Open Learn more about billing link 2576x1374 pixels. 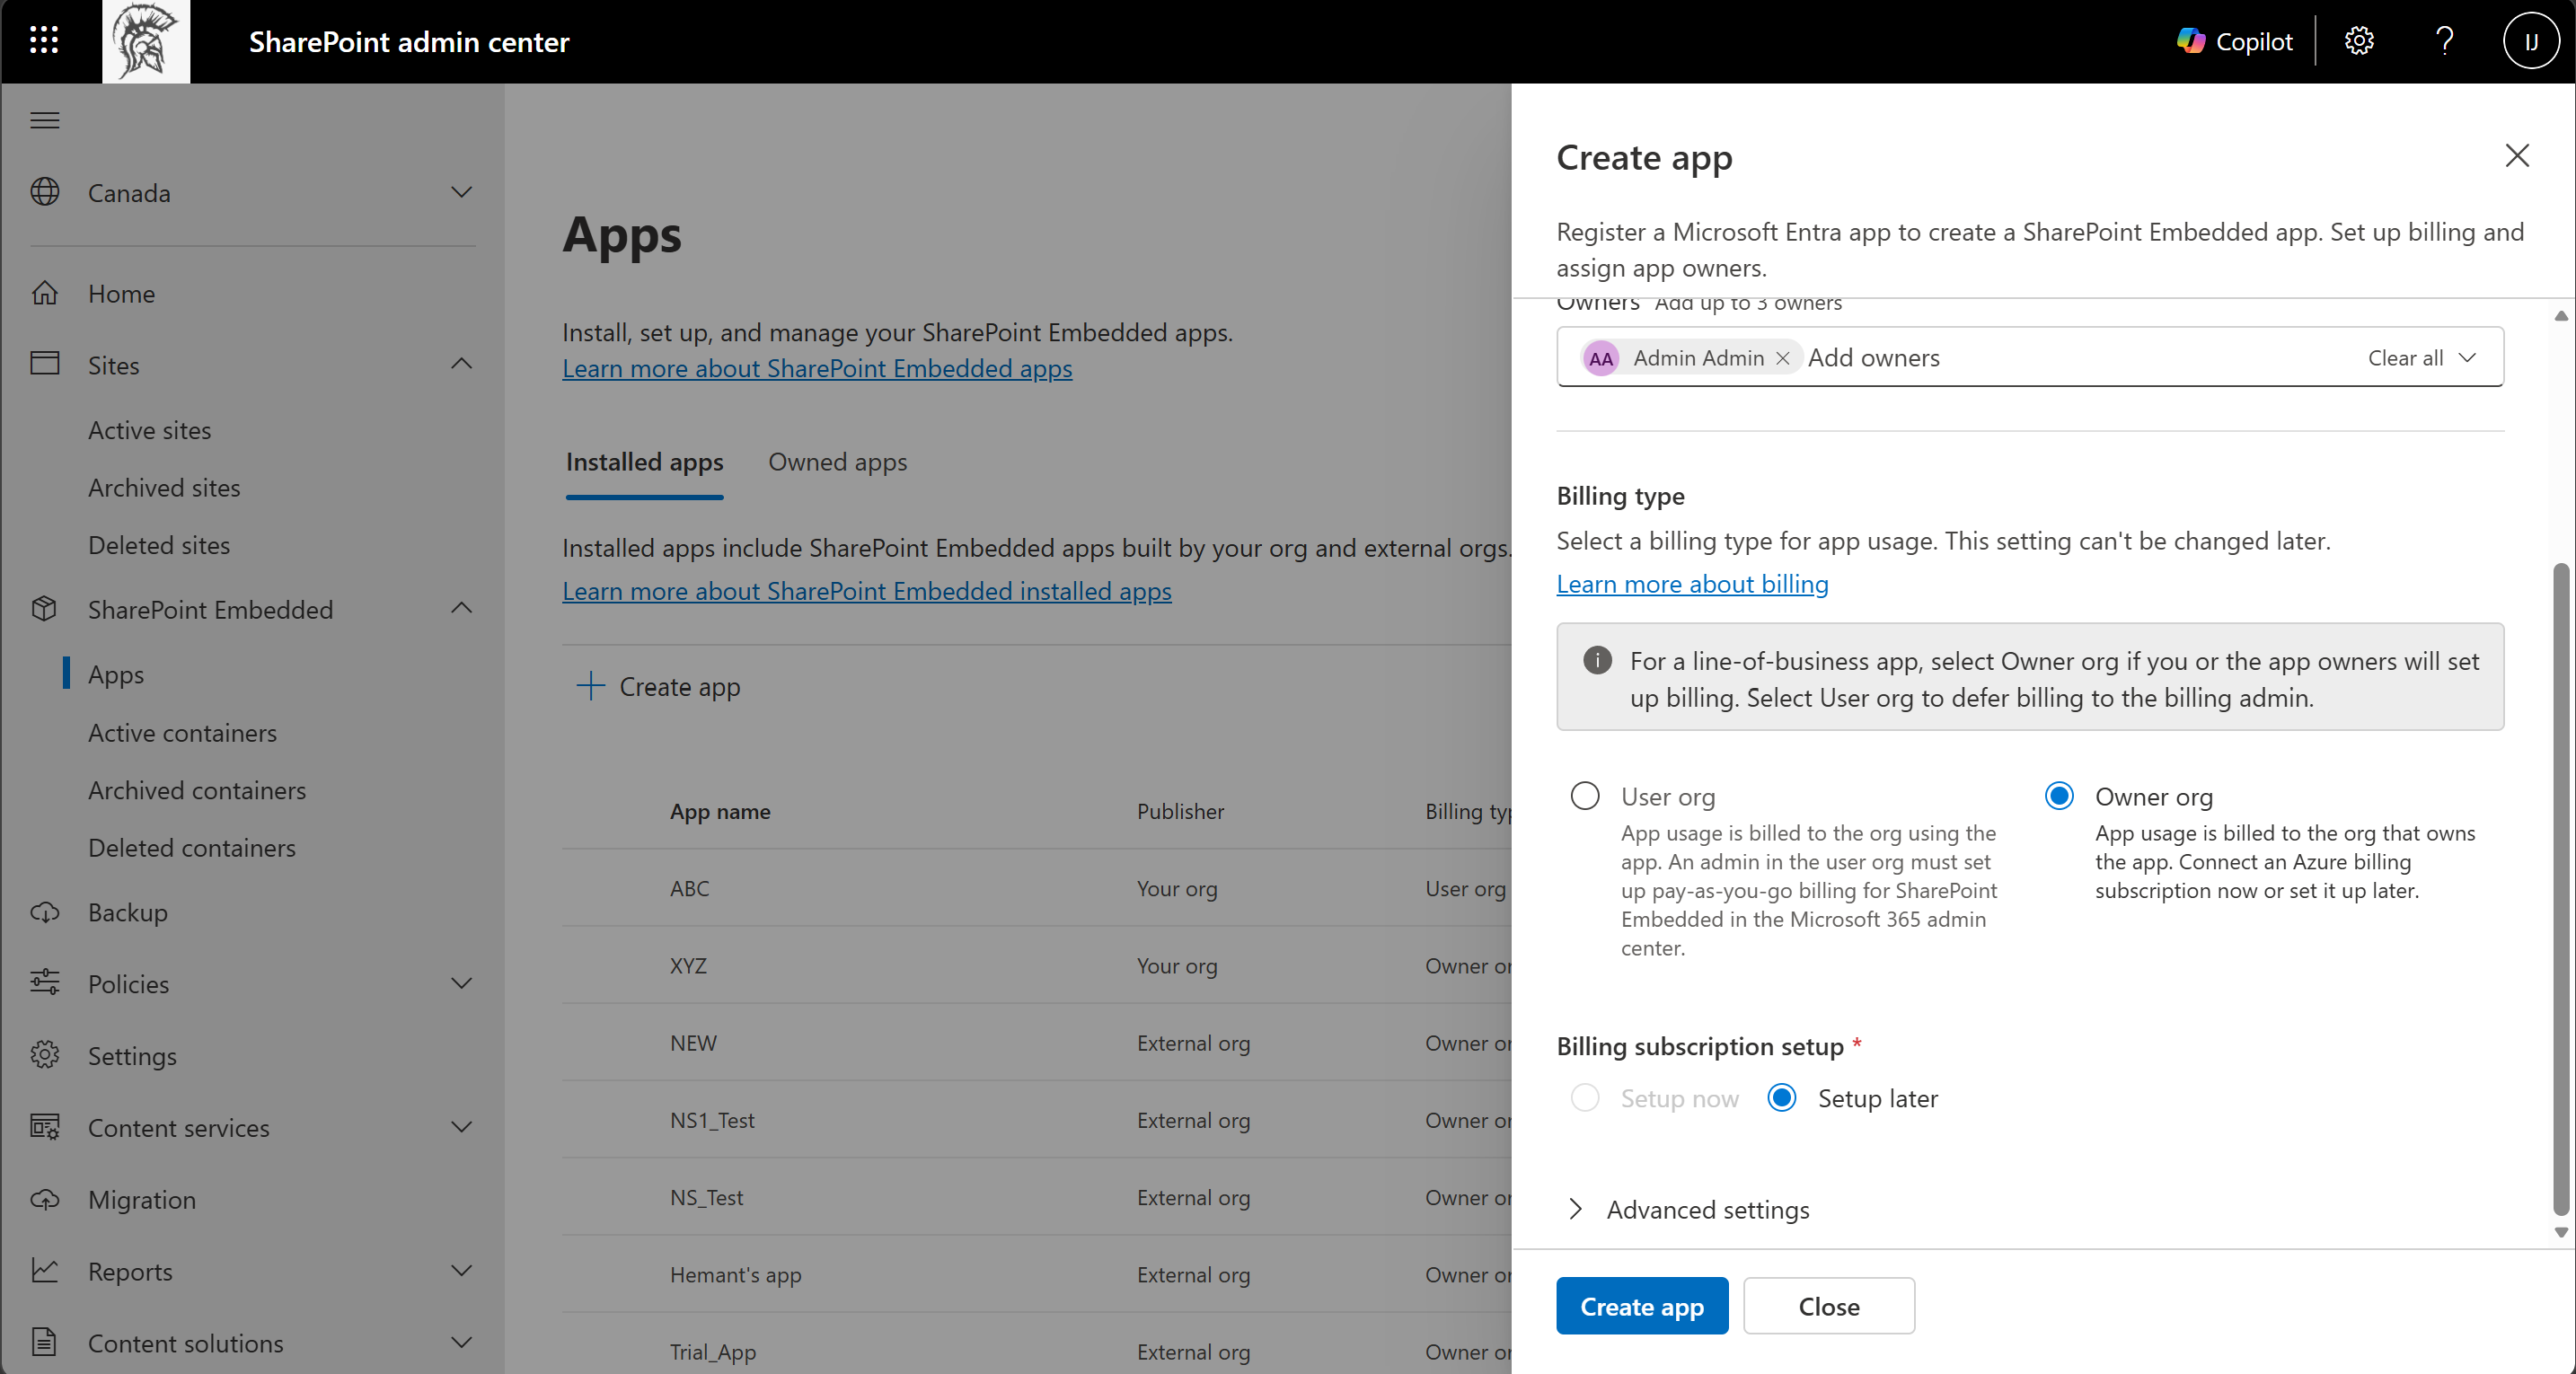point(1692,584)
